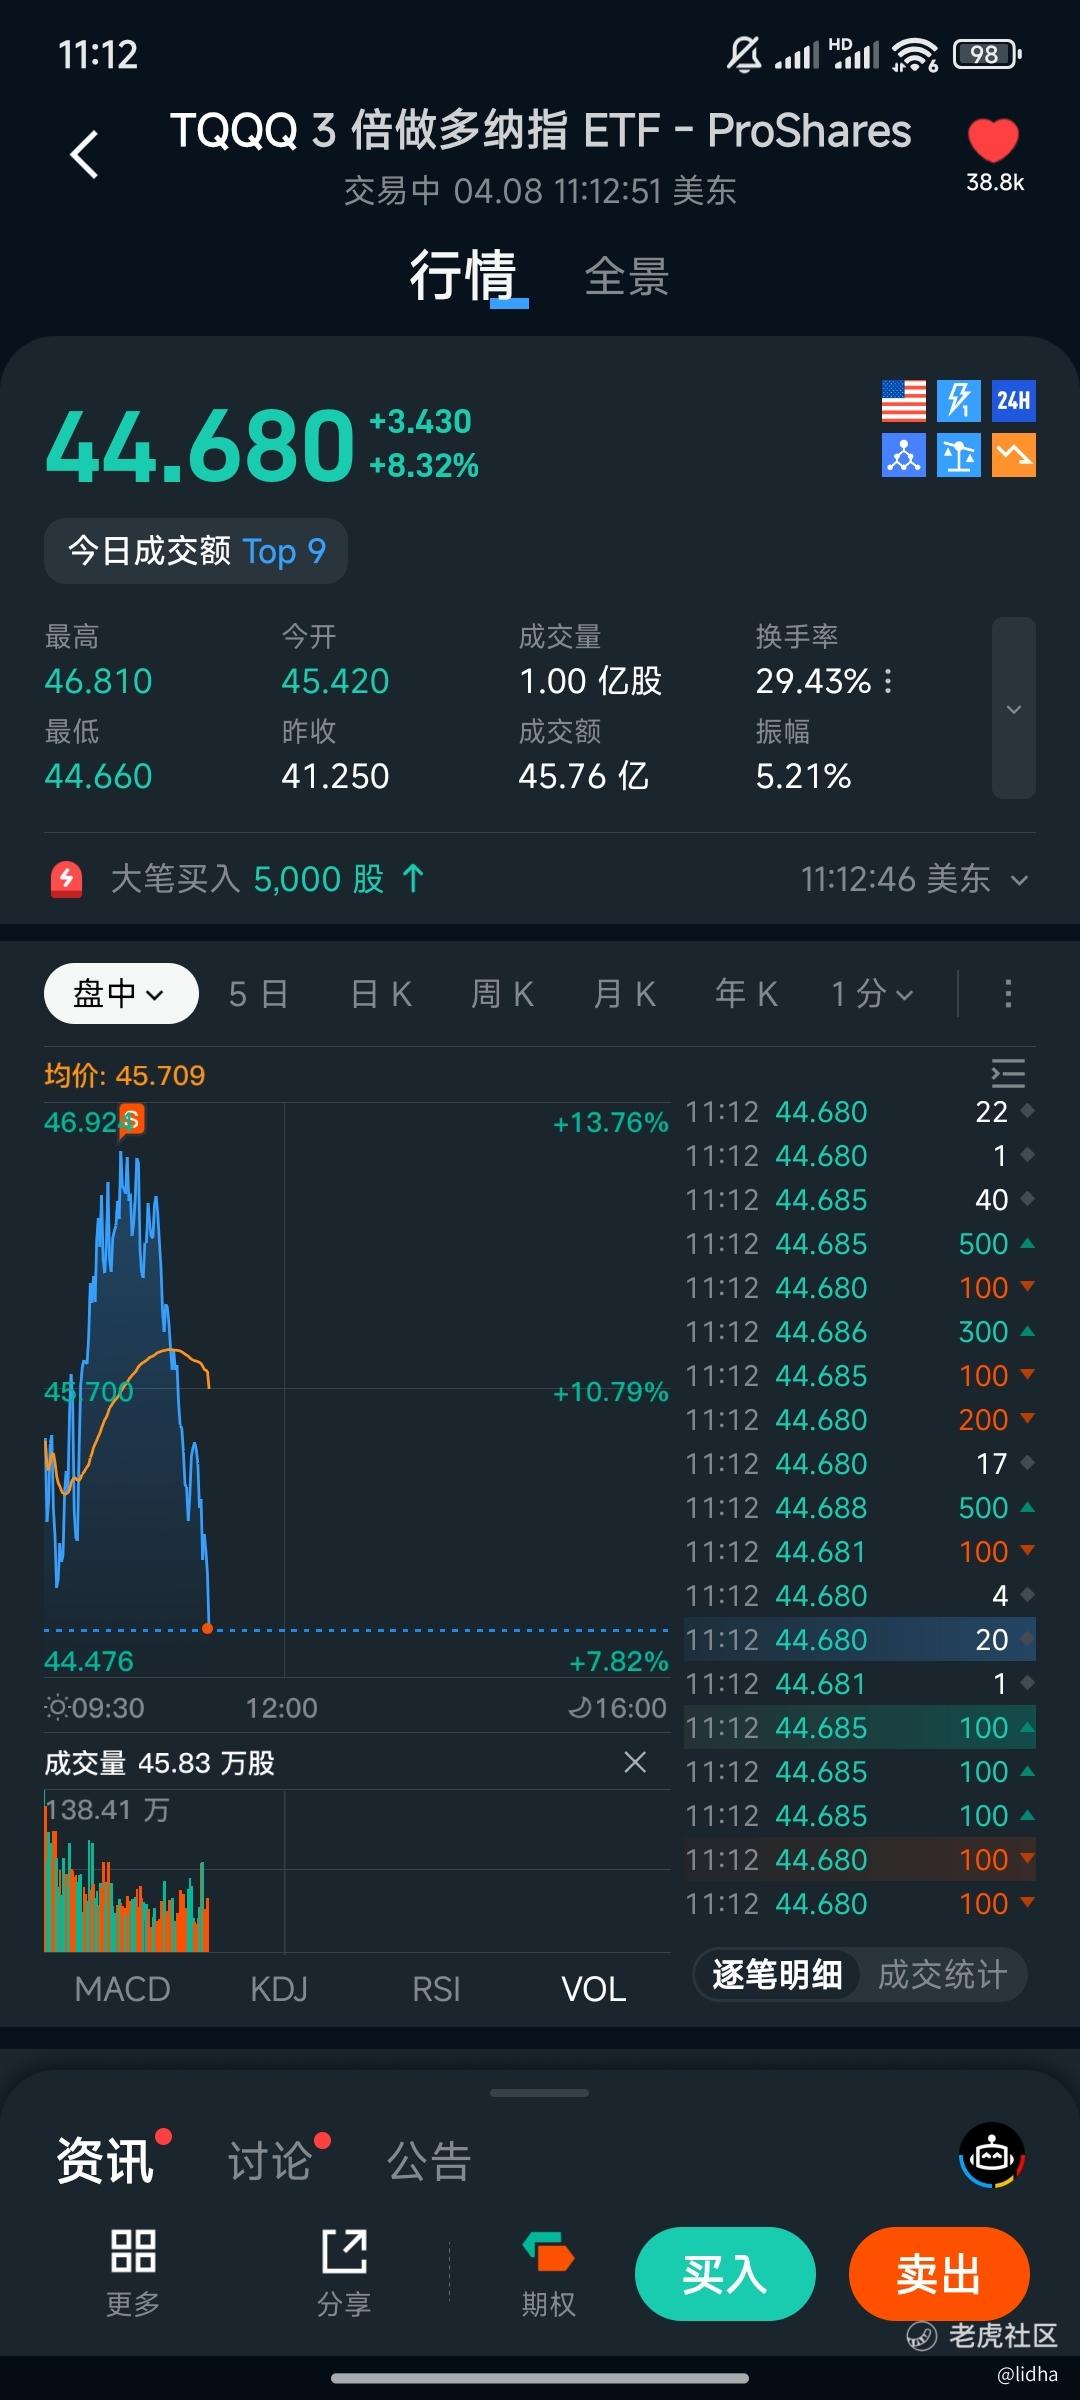Open the 资讯 news tab
Image resolution: width=1080 pixels, height=2400 pixels.
click(106, 2160)
